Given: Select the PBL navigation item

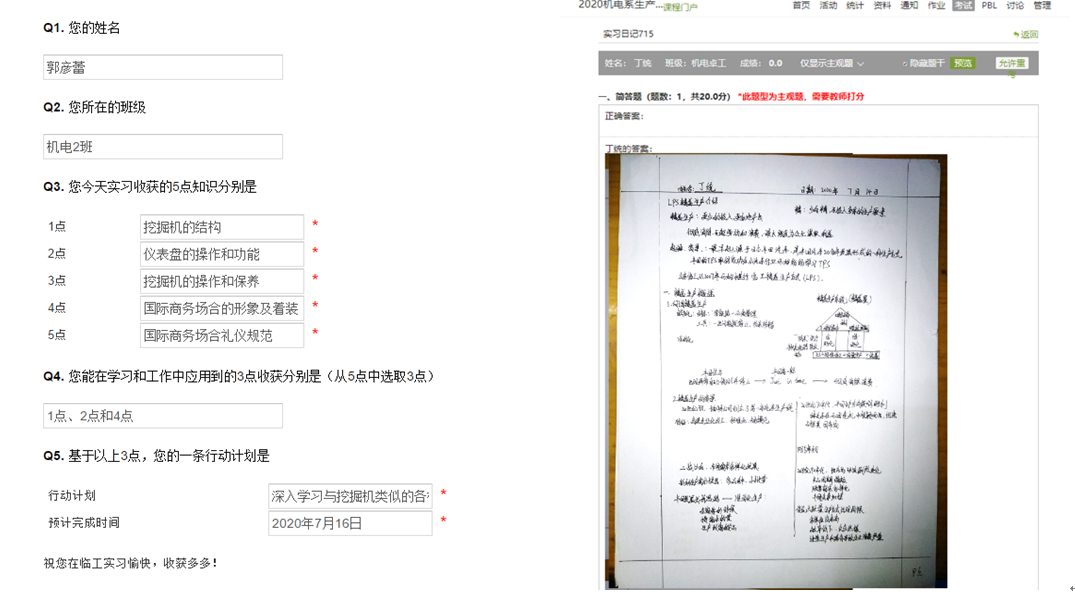Looking at the screenshot, I should click(989, 6).
